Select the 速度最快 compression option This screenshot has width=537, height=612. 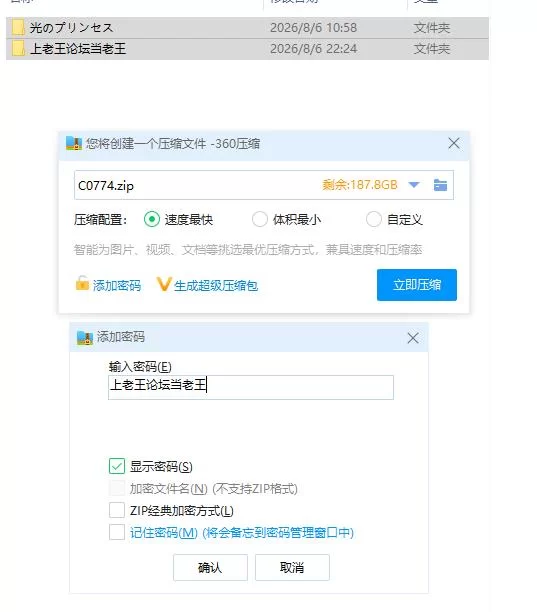(151, 219)
